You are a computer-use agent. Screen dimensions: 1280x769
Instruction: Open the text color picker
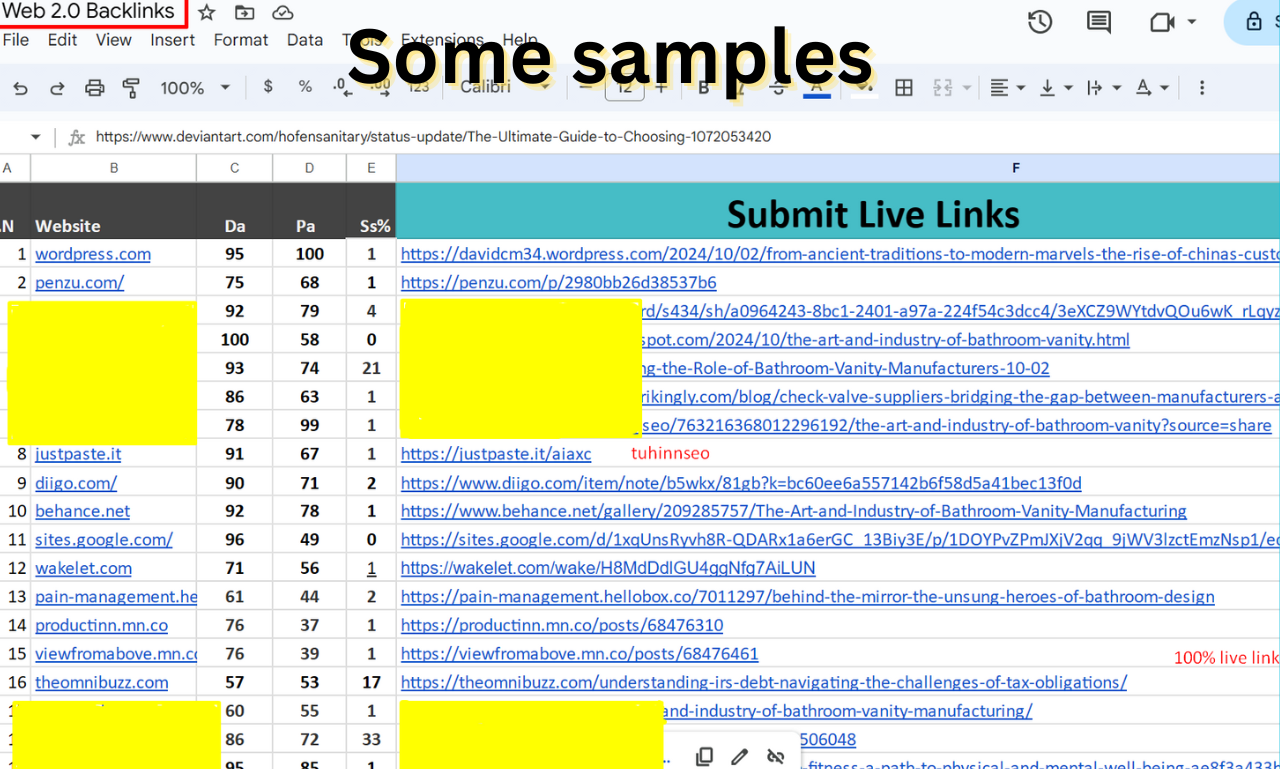click(x=815, y=87)
